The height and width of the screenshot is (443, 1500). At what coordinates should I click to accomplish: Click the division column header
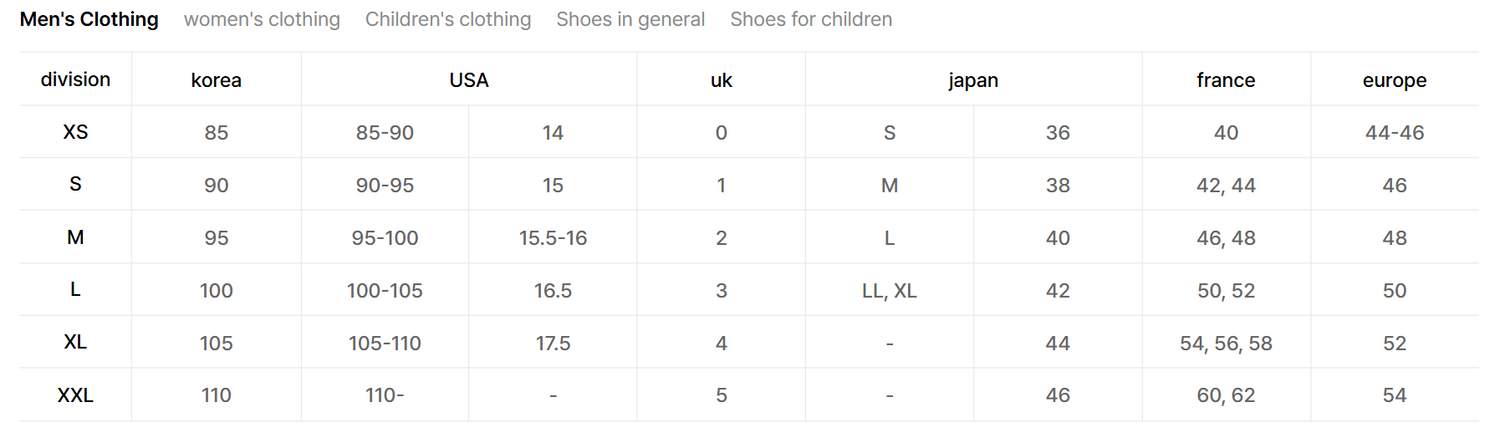[76, 79]
